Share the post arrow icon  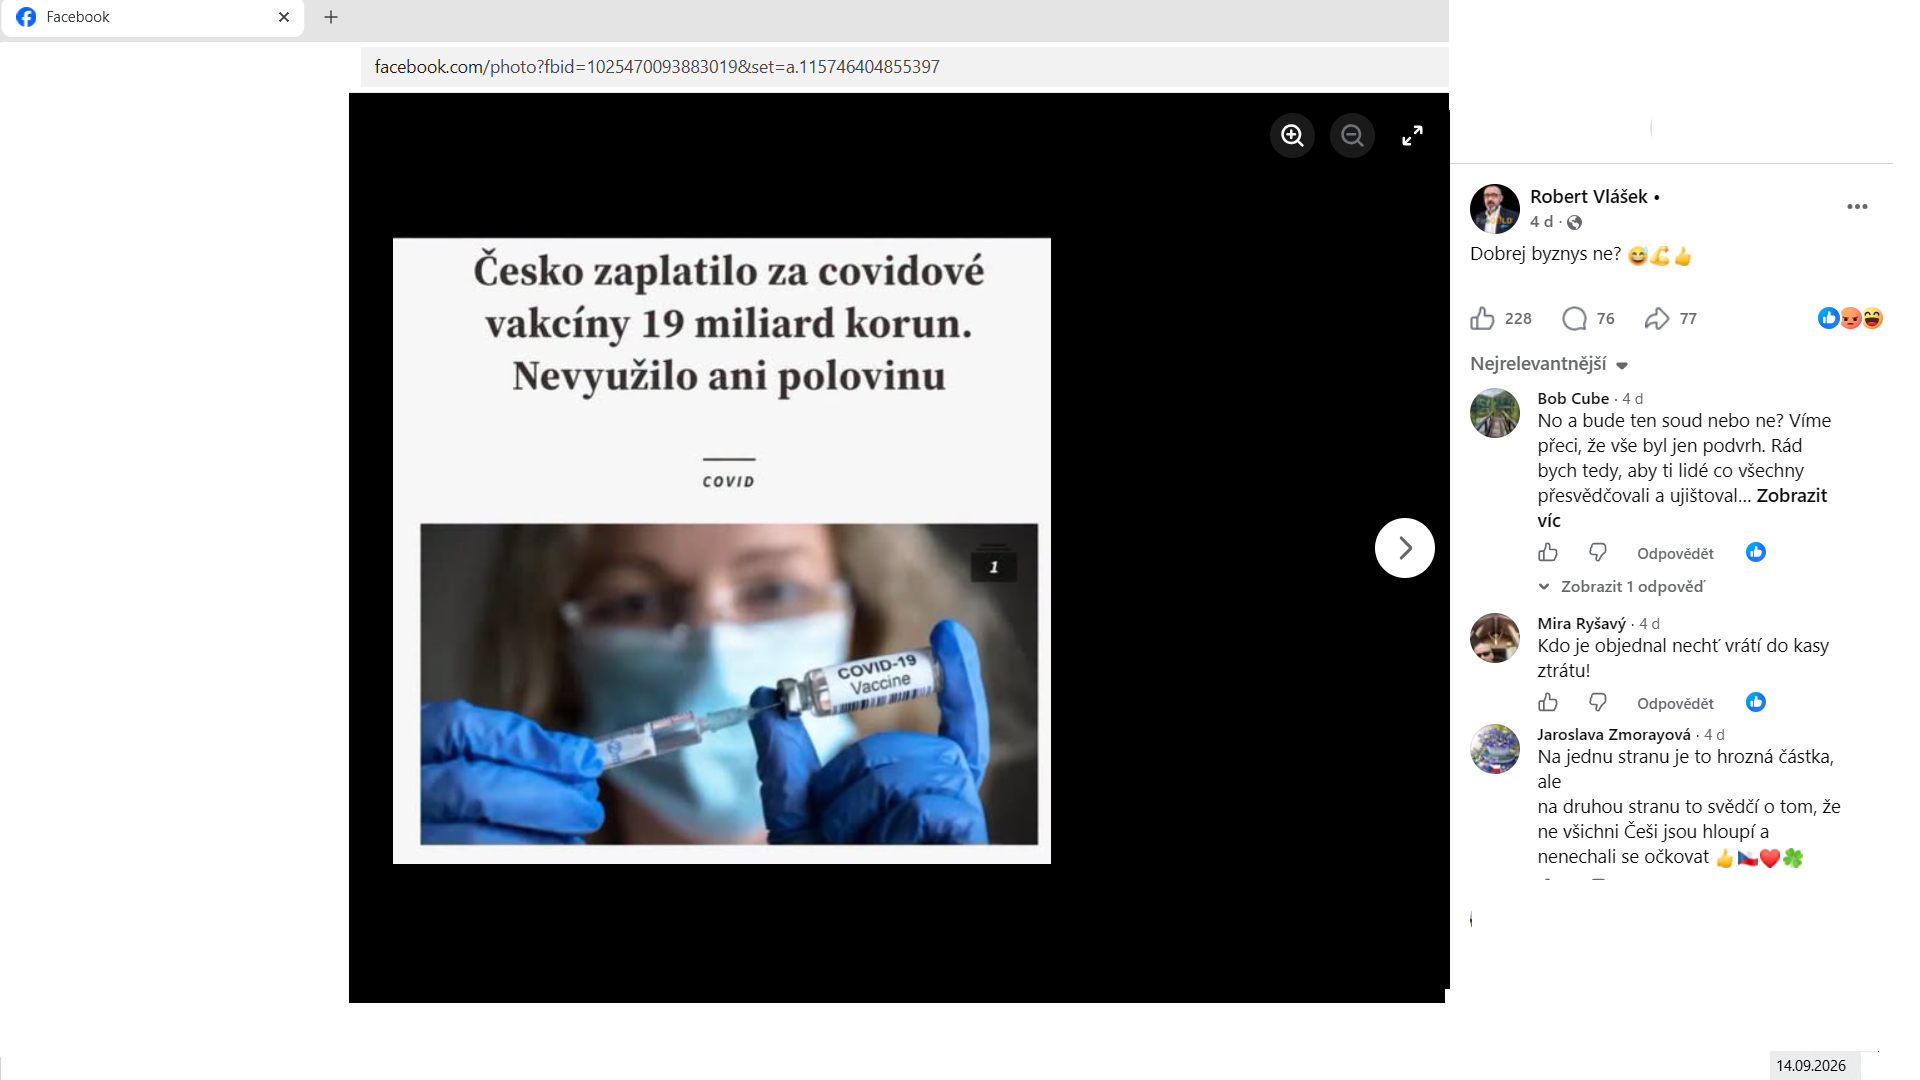click(x=1657, y=318)
